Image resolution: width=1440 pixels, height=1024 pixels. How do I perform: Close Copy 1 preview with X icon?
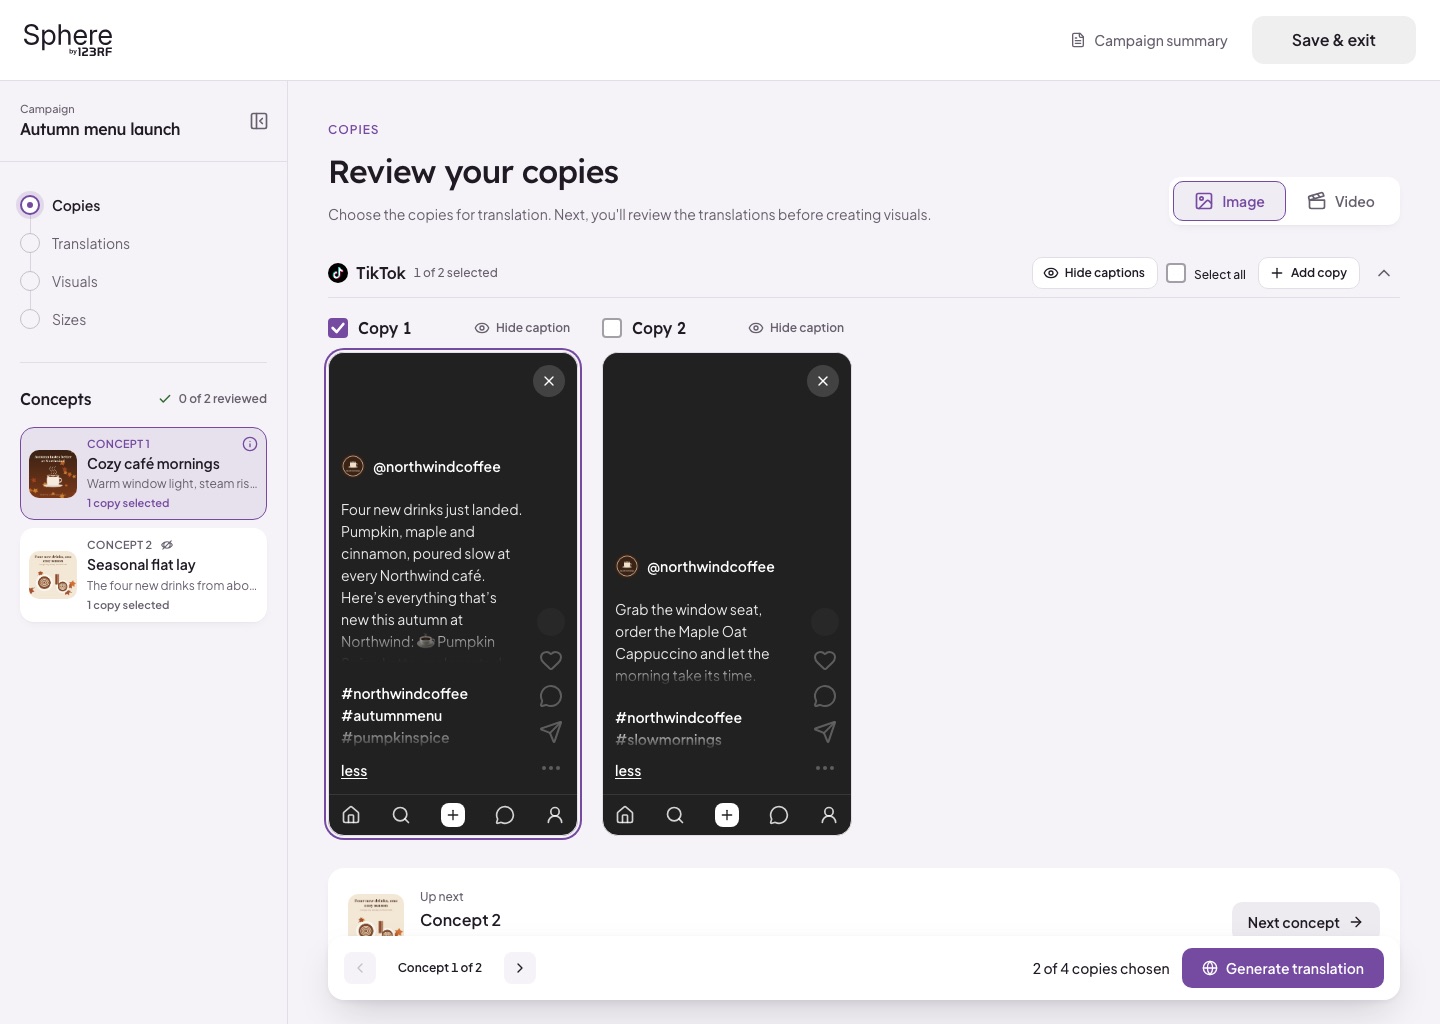pyautogui.click(x=549, y=381)
